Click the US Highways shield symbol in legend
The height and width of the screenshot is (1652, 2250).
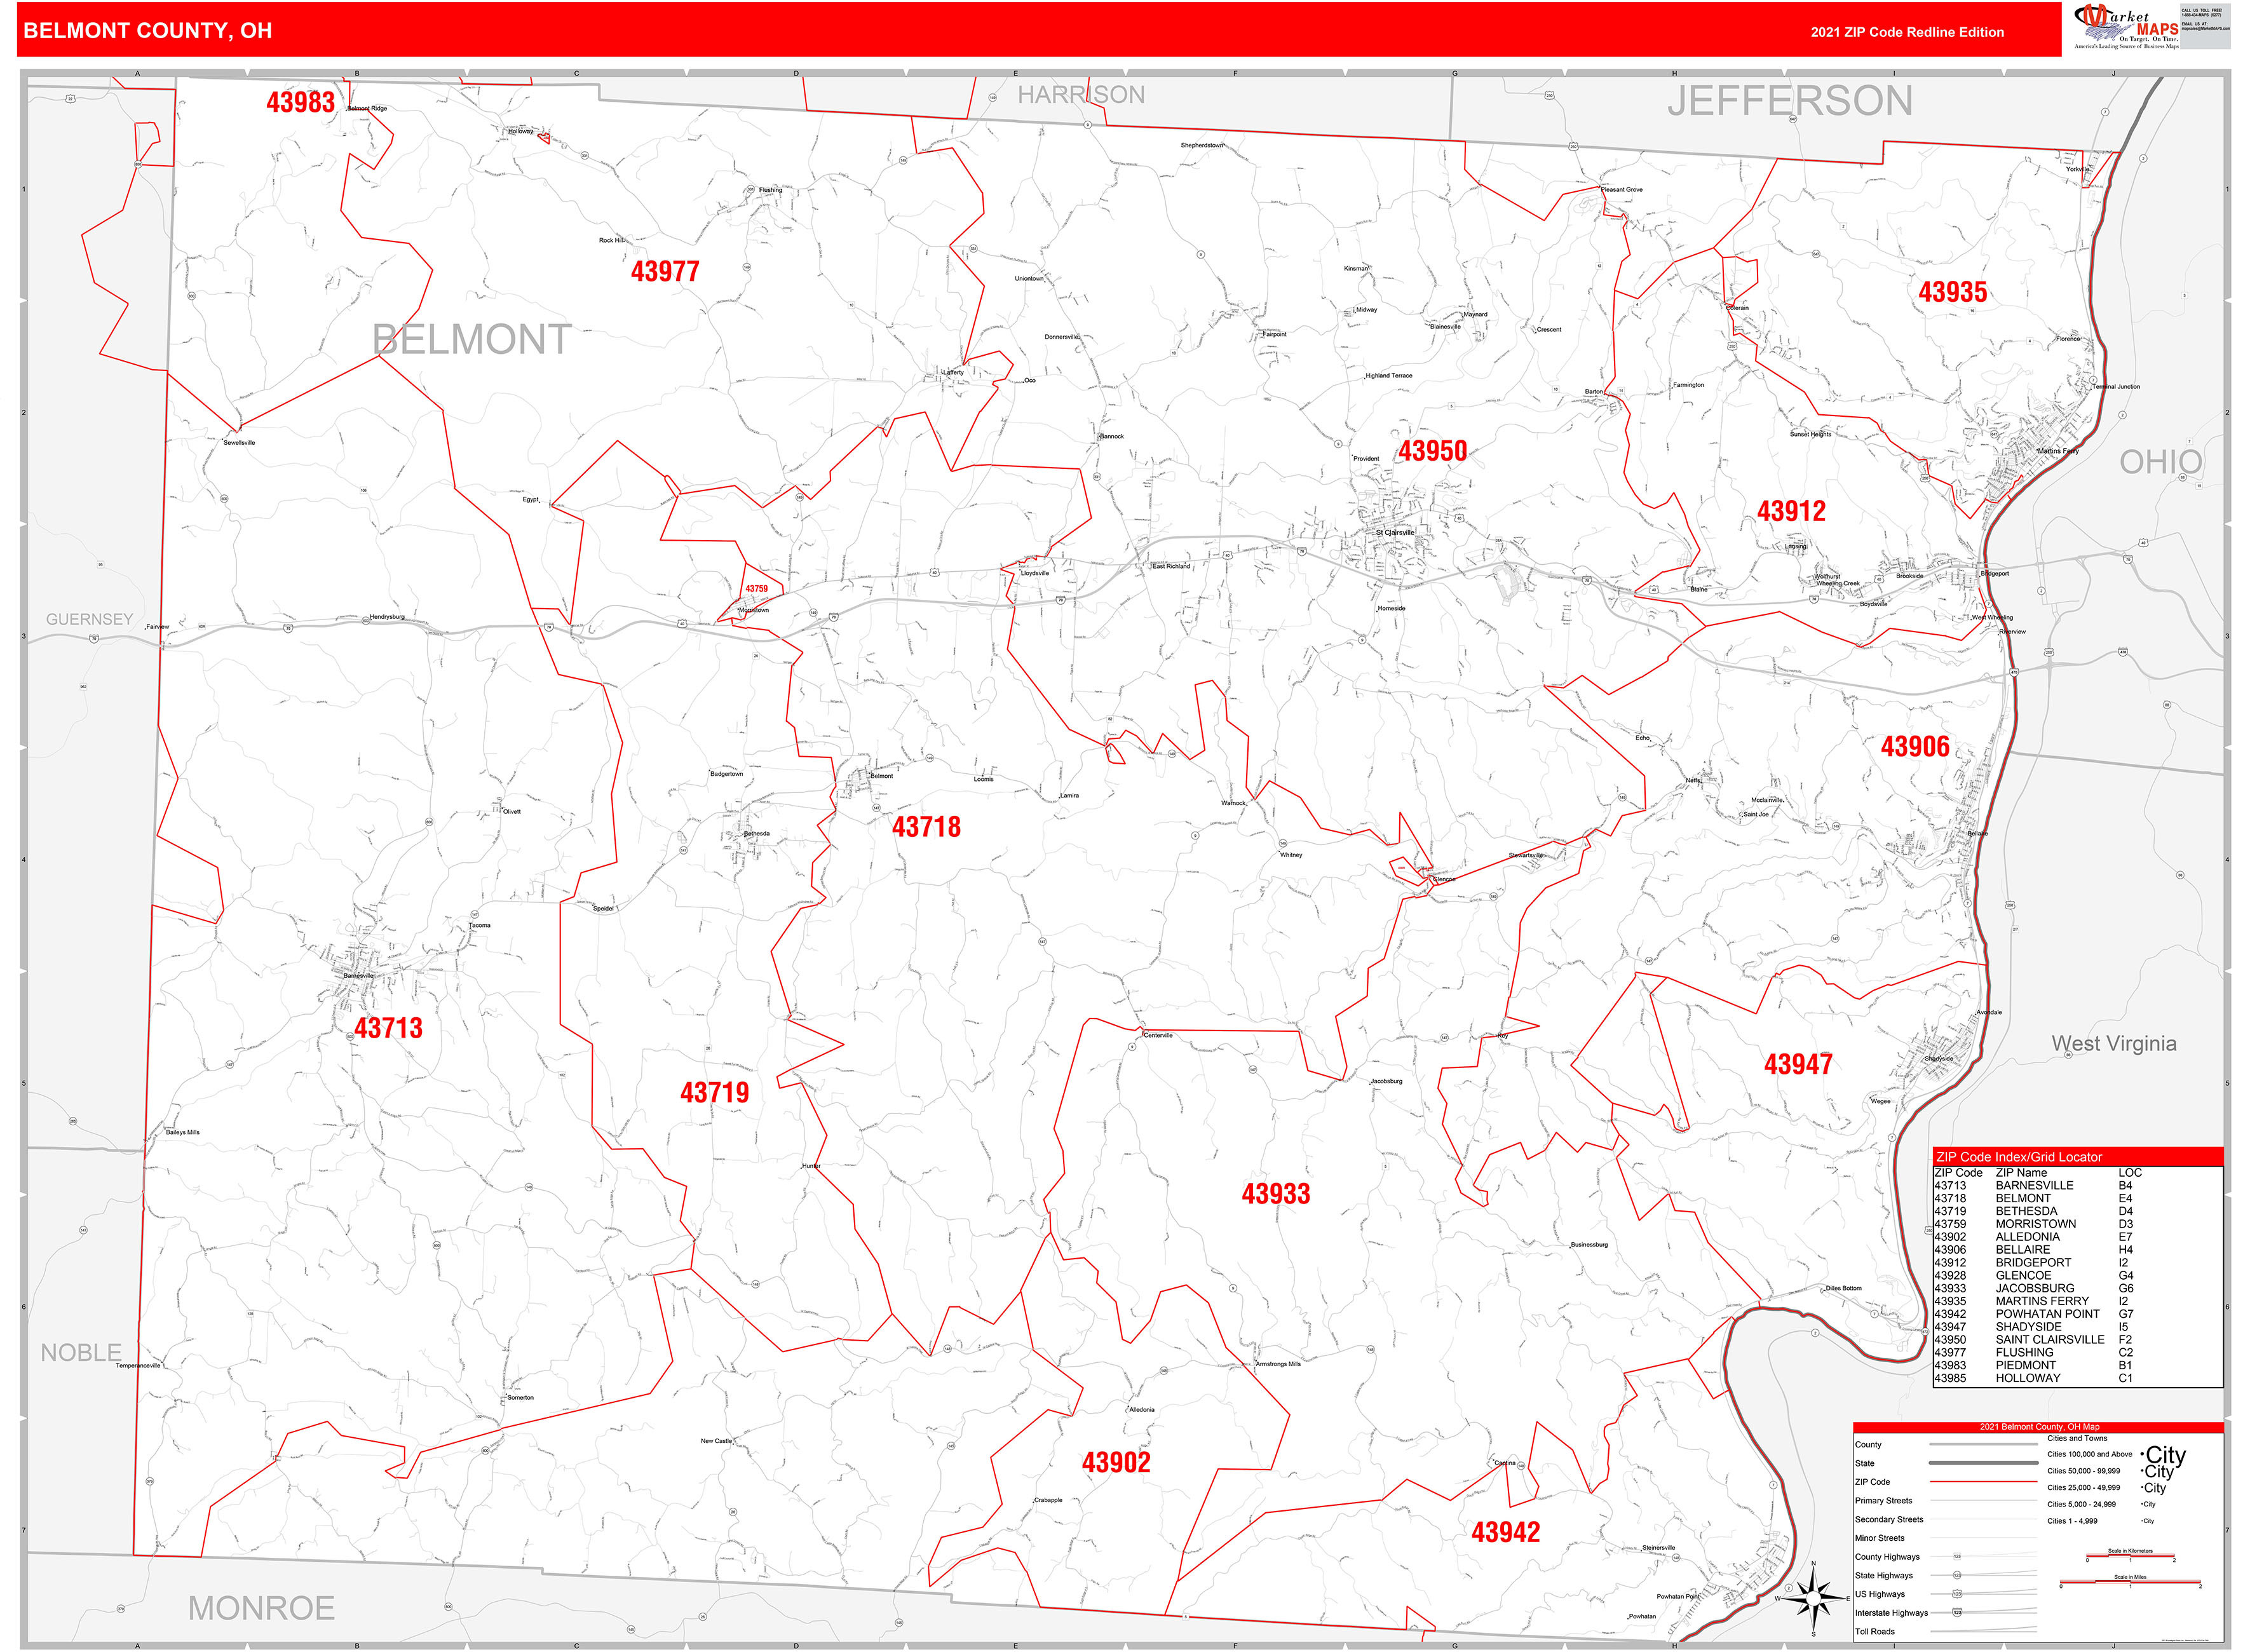[1957, 1594]
